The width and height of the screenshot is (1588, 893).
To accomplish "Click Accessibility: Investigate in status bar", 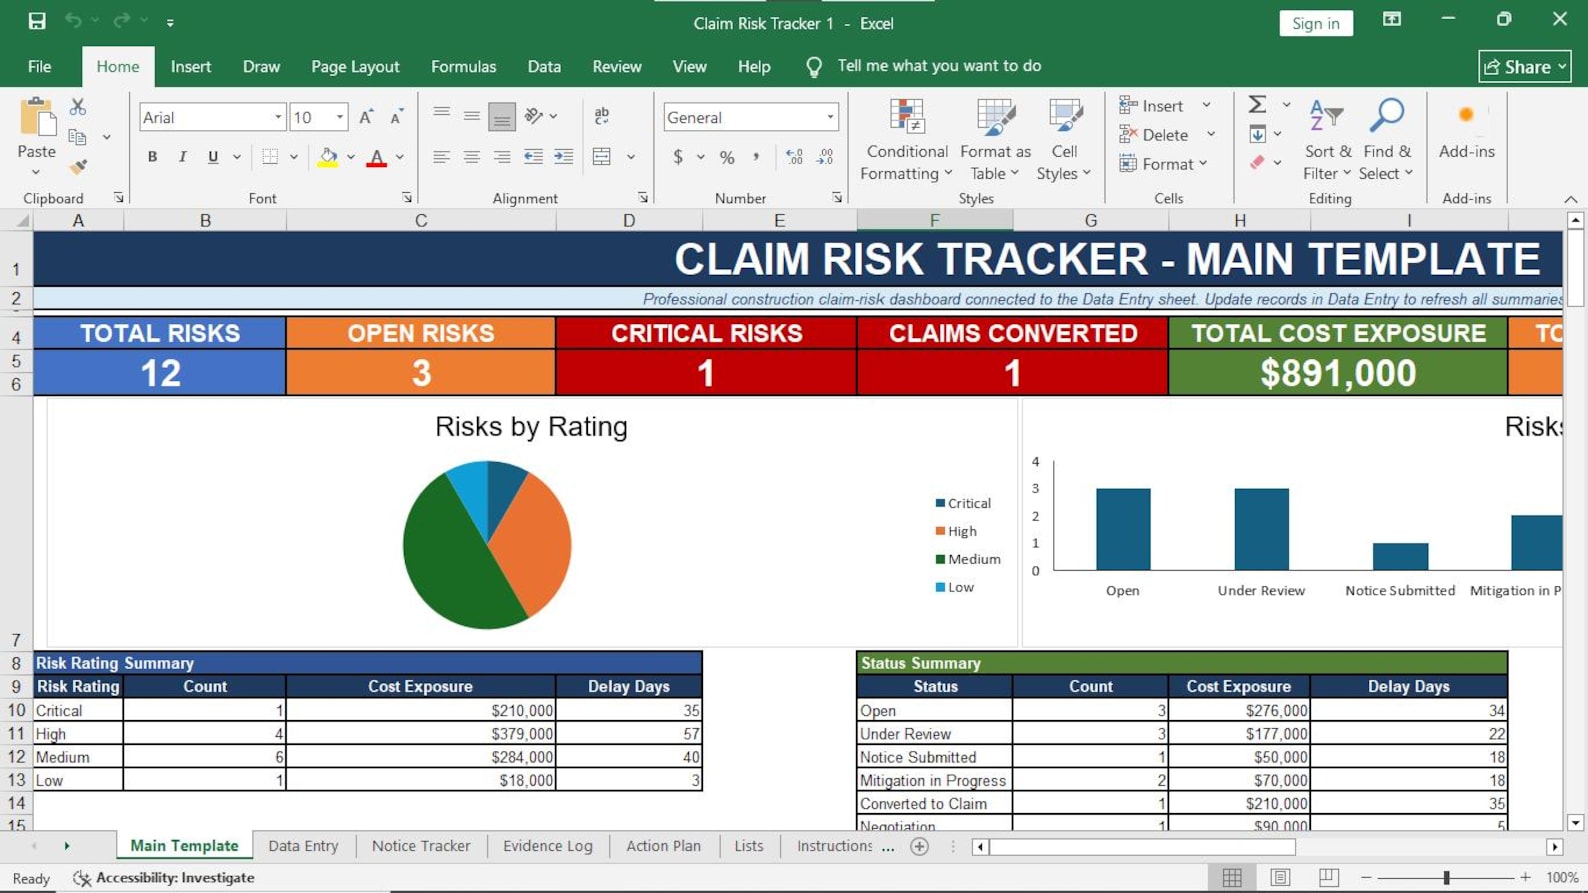I will (x=164, y=878).
